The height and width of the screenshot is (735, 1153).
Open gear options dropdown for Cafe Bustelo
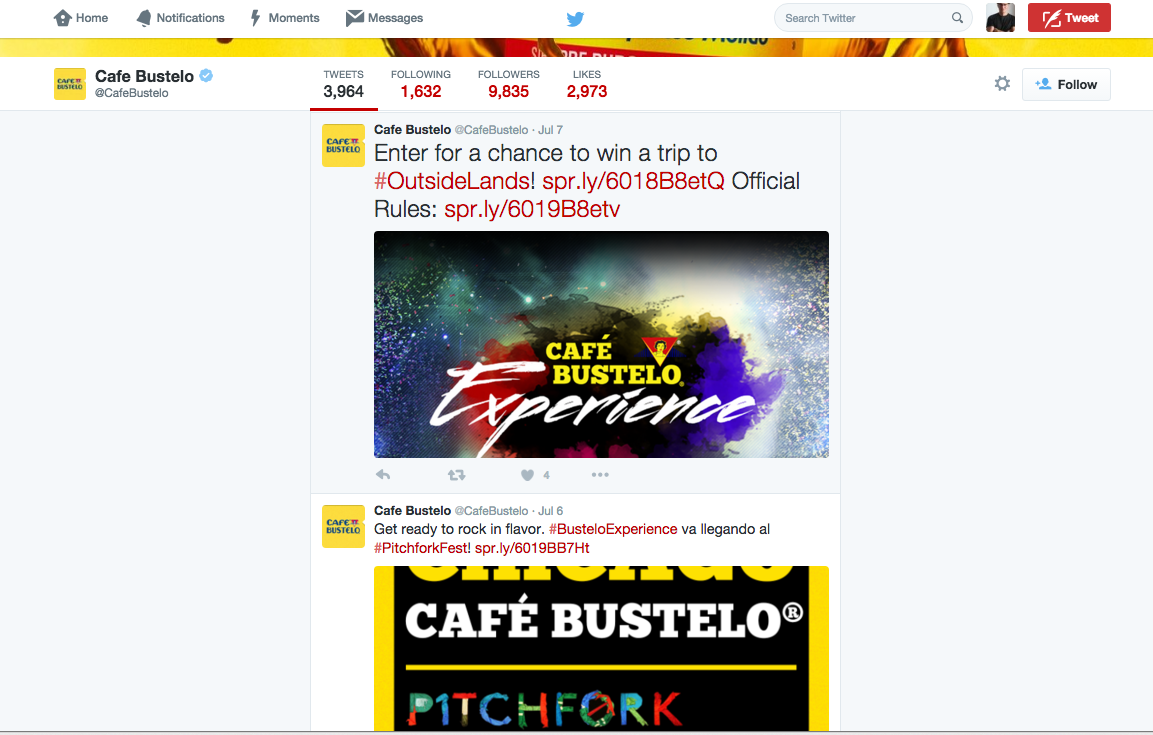click(1002, 84)
